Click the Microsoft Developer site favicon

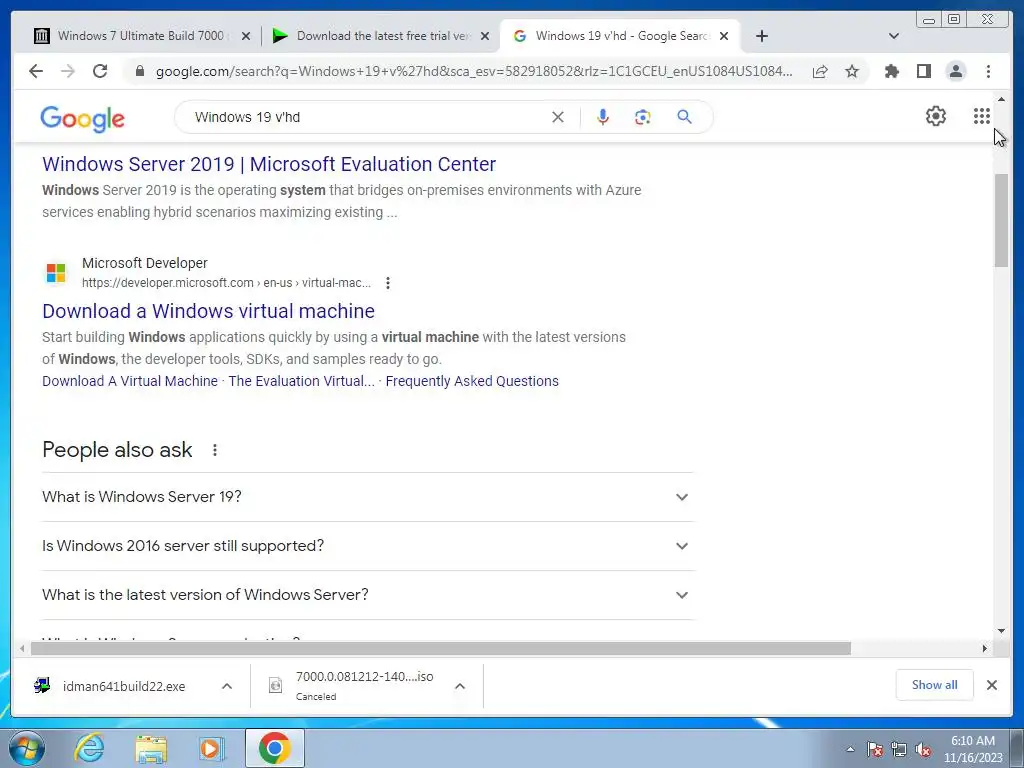click(x=56, y=272)
